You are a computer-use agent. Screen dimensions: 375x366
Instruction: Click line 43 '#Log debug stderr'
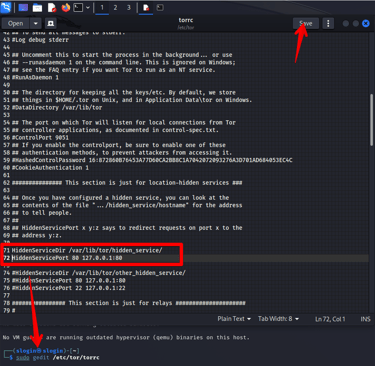40,40
